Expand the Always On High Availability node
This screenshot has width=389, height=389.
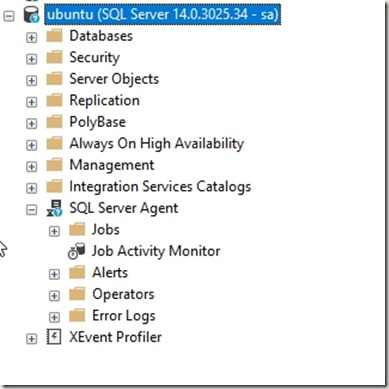[x=31, y=145]
